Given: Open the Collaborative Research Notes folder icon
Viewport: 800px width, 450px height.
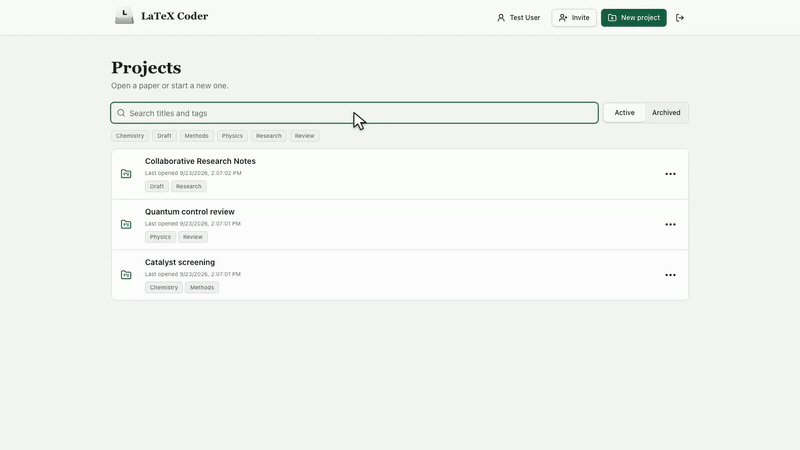Looking at the screenshot, I should tap(126, 174).
